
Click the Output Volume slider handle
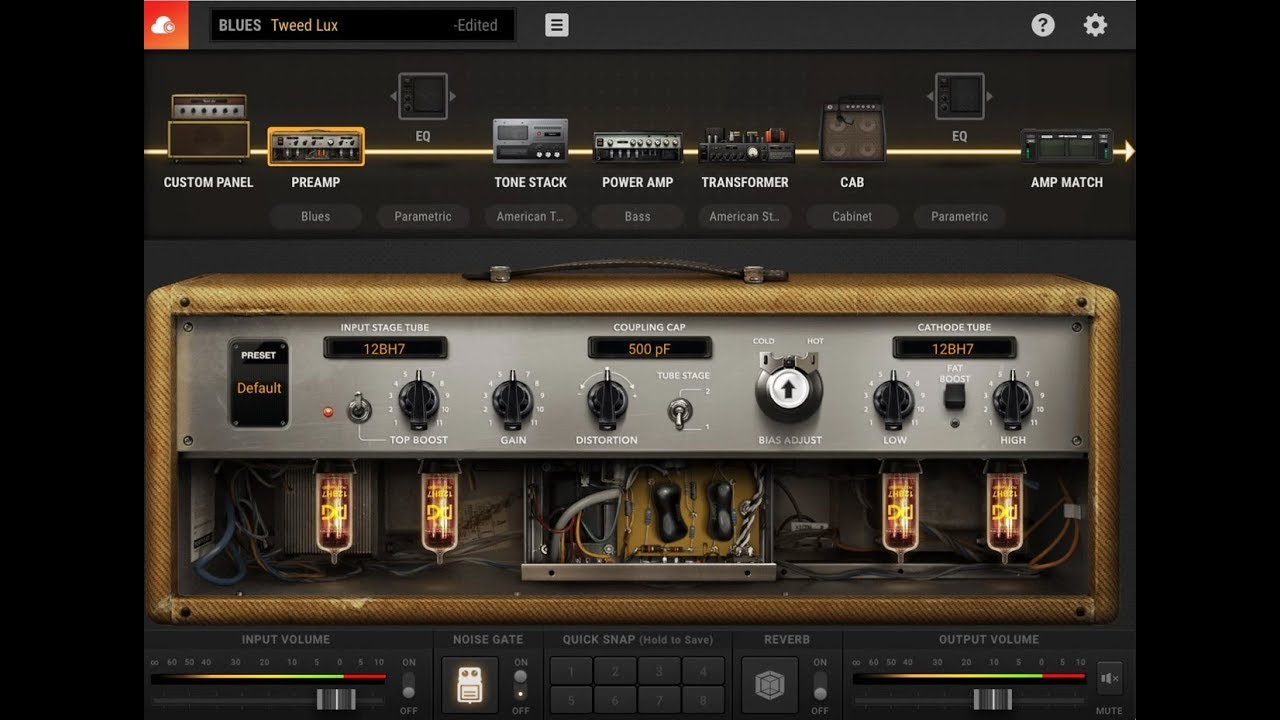click(x=992, y=699)
